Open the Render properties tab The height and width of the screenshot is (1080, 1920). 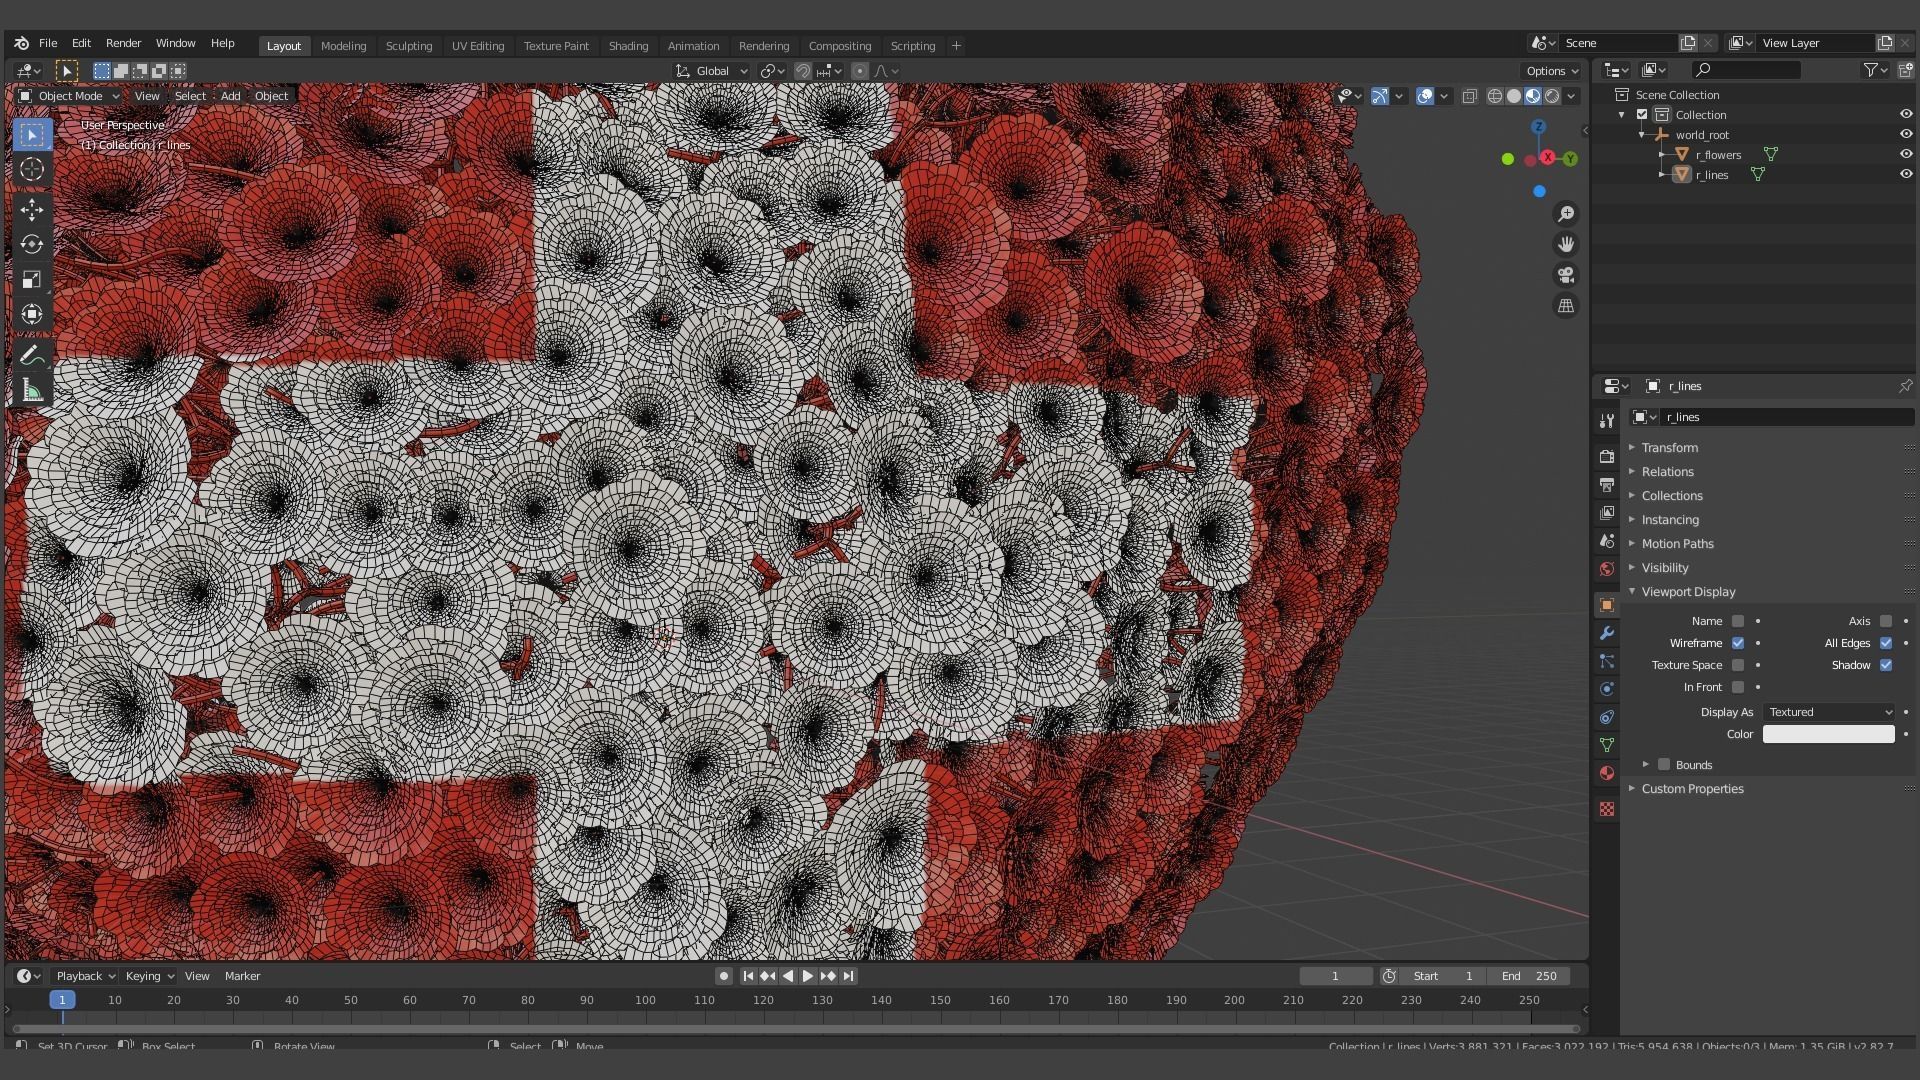coord(1607,457)
